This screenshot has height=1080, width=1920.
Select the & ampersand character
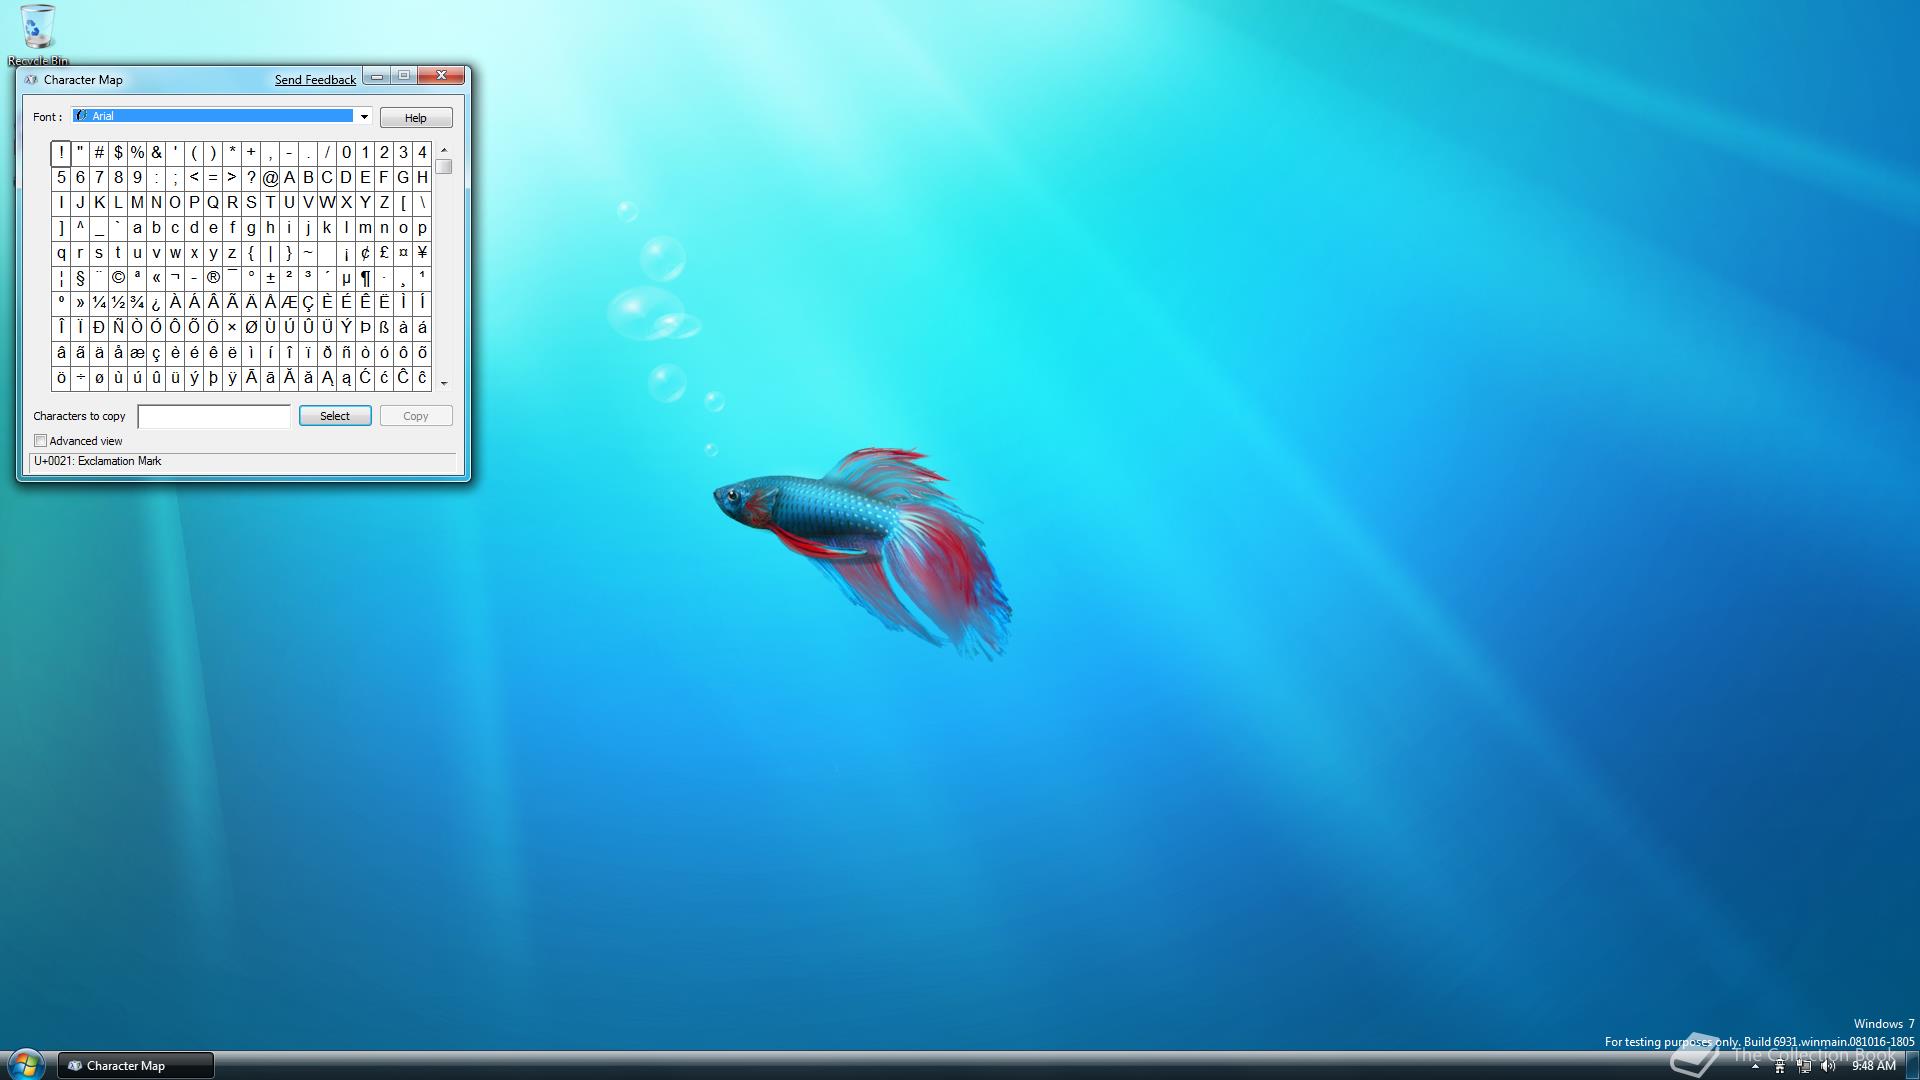click(x=156, y=153)
